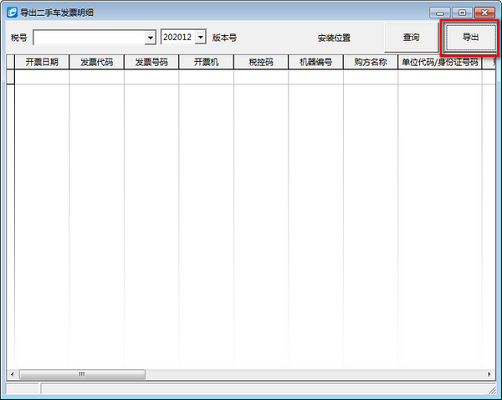Click the horizontal scrollbar right arrow

point(489,374)
